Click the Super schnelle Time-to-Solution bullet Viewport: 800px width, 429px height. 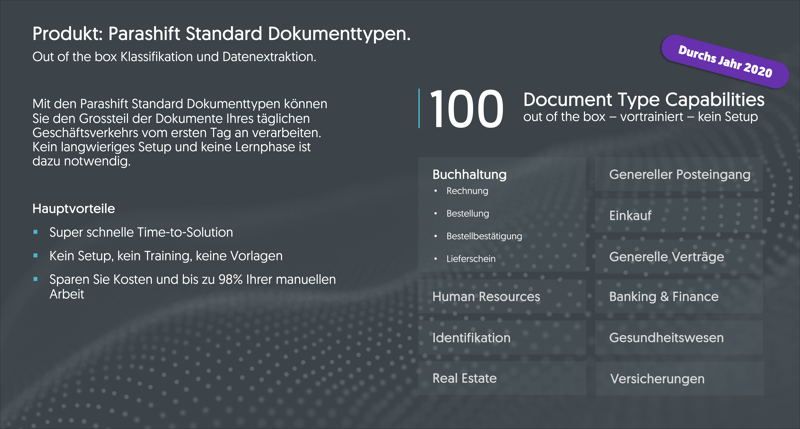click(141, 233)
